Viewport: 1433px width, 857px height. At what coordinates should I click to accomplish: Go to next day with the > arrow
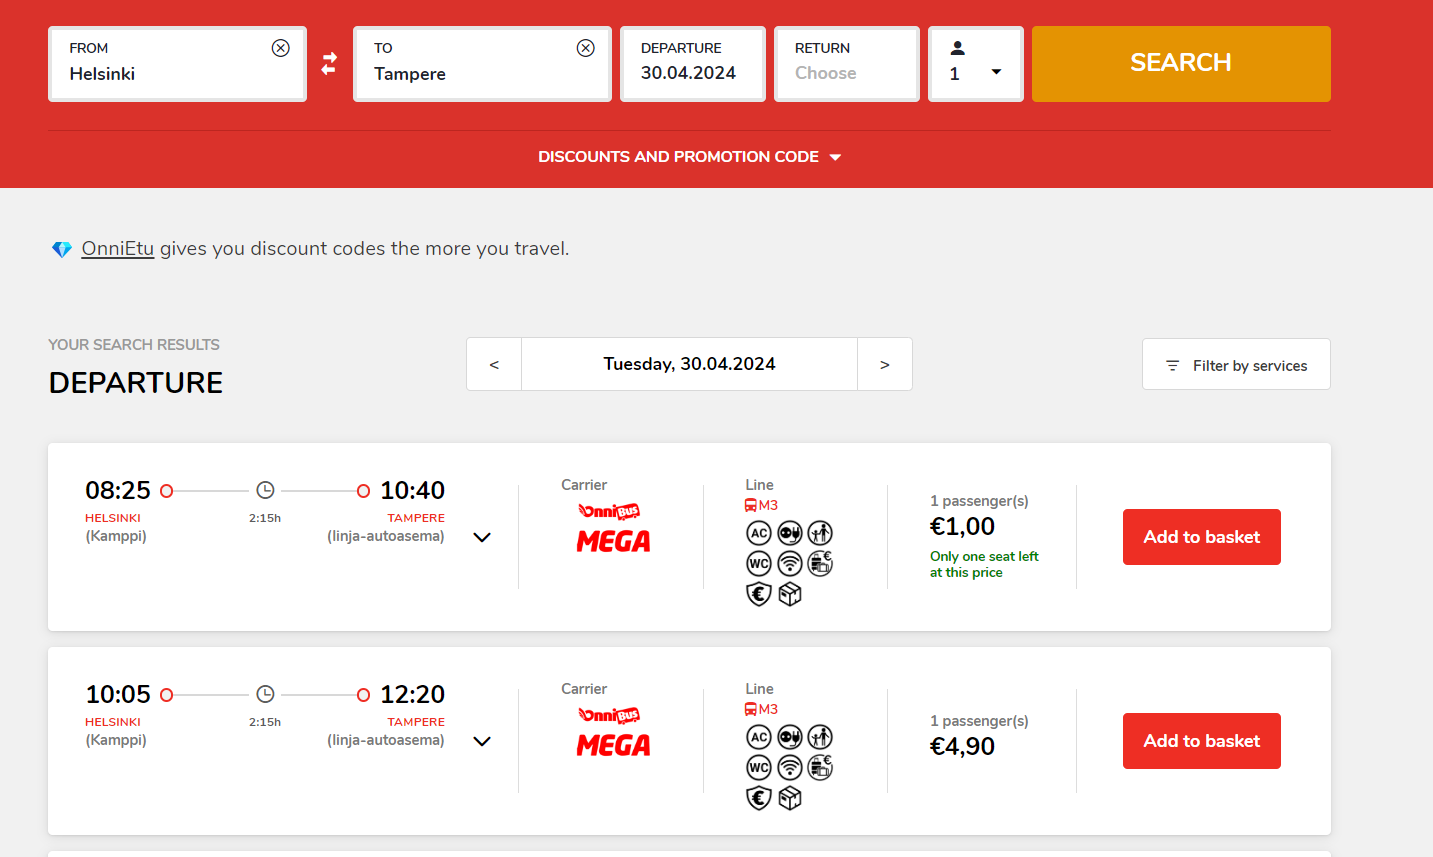[x=885, y=364]
